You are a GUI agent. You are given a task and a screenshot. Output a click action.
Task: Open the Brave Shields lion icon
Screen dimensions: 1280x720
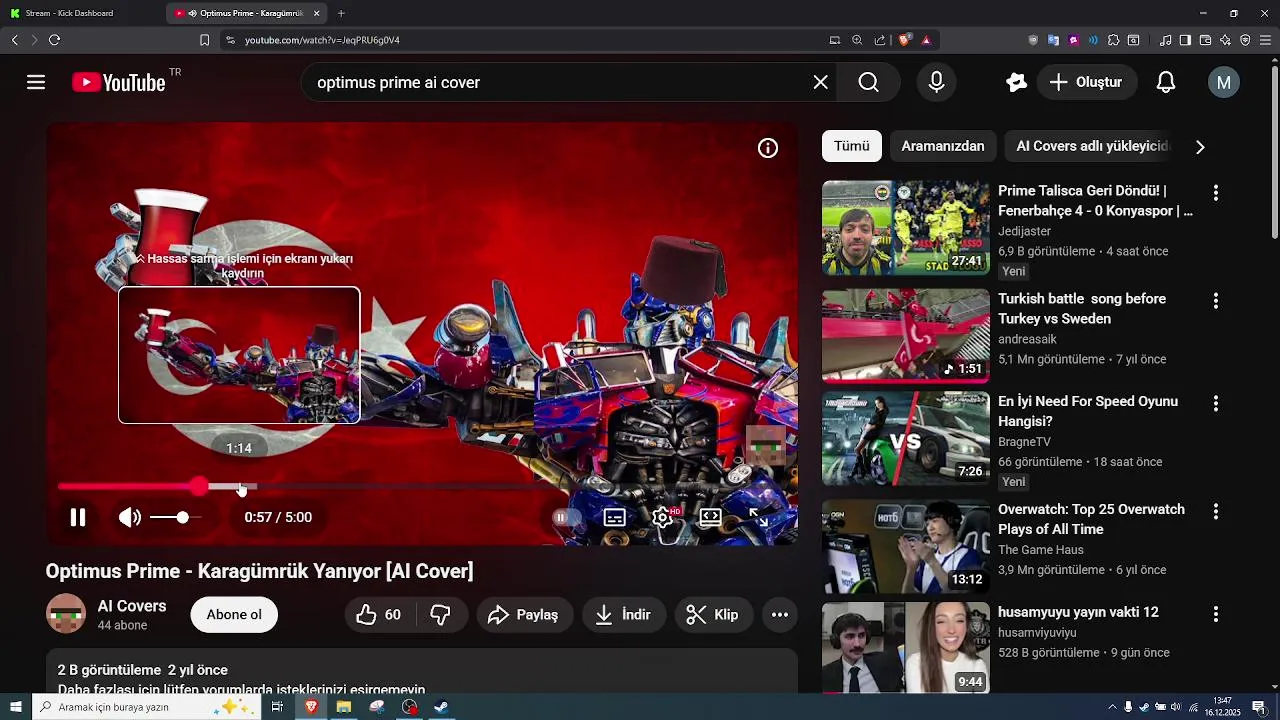tap(904, 40)
